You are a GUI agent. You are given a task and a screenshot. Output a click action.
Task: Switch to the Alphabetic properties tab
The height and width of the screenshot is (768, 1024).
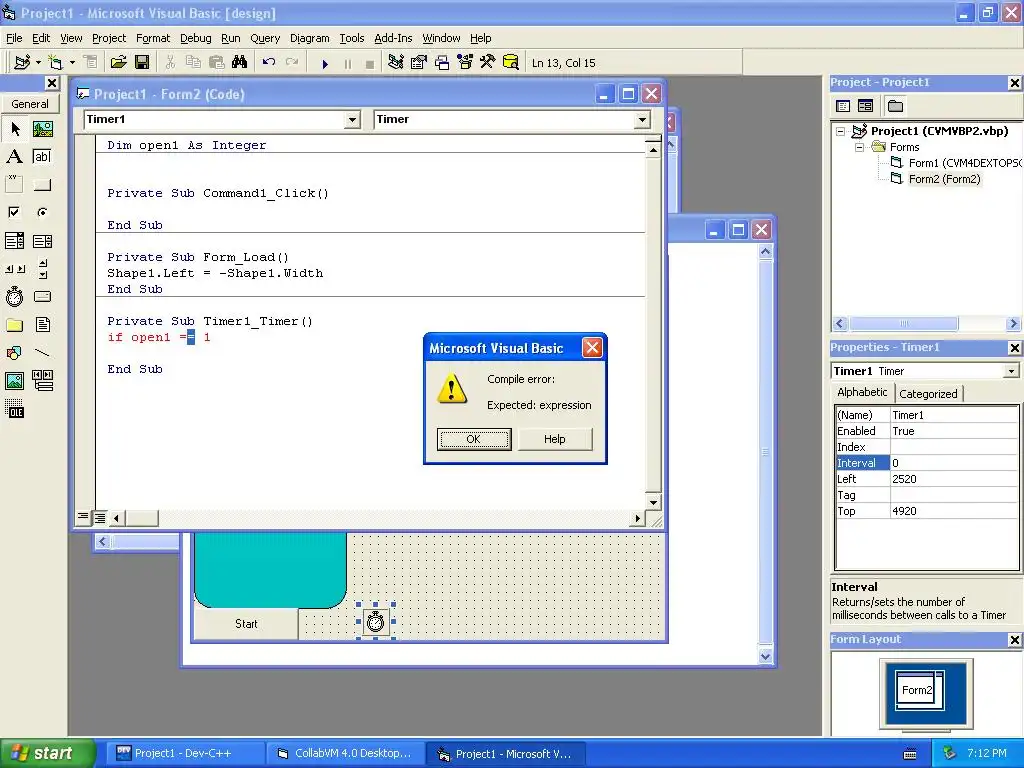862,392
